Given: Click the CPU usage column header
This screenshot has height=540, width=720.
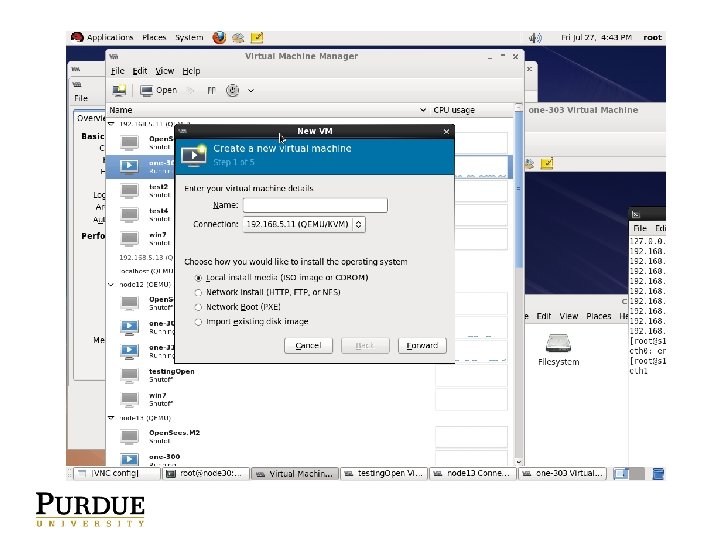Looking at the screenshot, I should (x=472, y=110).
